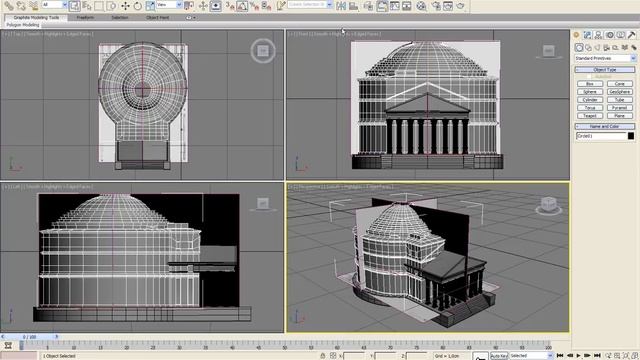Activate the Select and Move tool
Screen dimensions: 640x360
[125, 6]
